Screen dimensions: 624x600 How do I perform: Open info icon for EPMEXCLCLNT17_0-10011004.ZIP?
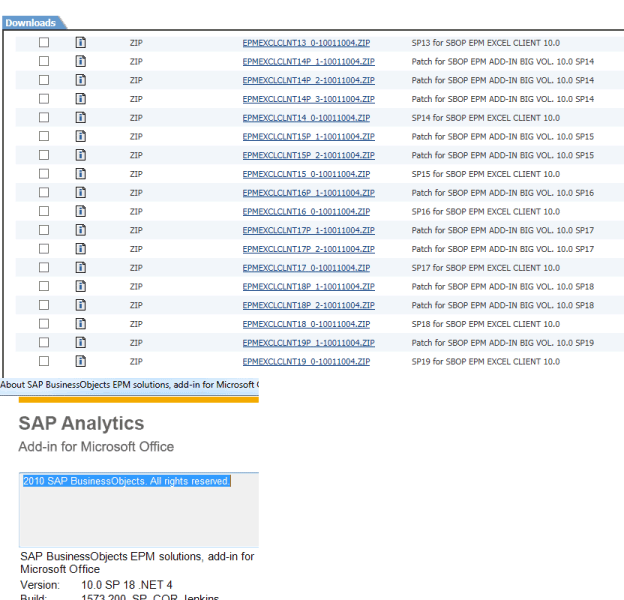pyautogui.click(x=81, y=267)
